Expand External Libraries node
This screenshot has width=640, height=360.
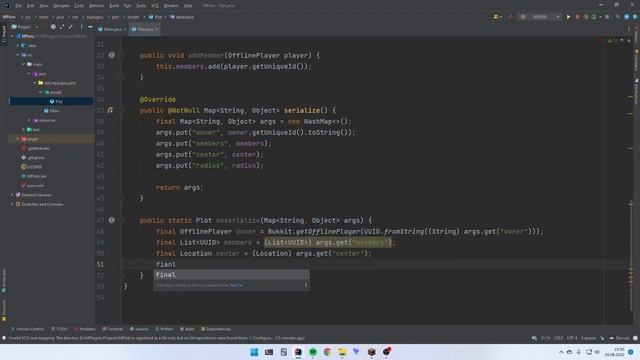click(12, 195)
